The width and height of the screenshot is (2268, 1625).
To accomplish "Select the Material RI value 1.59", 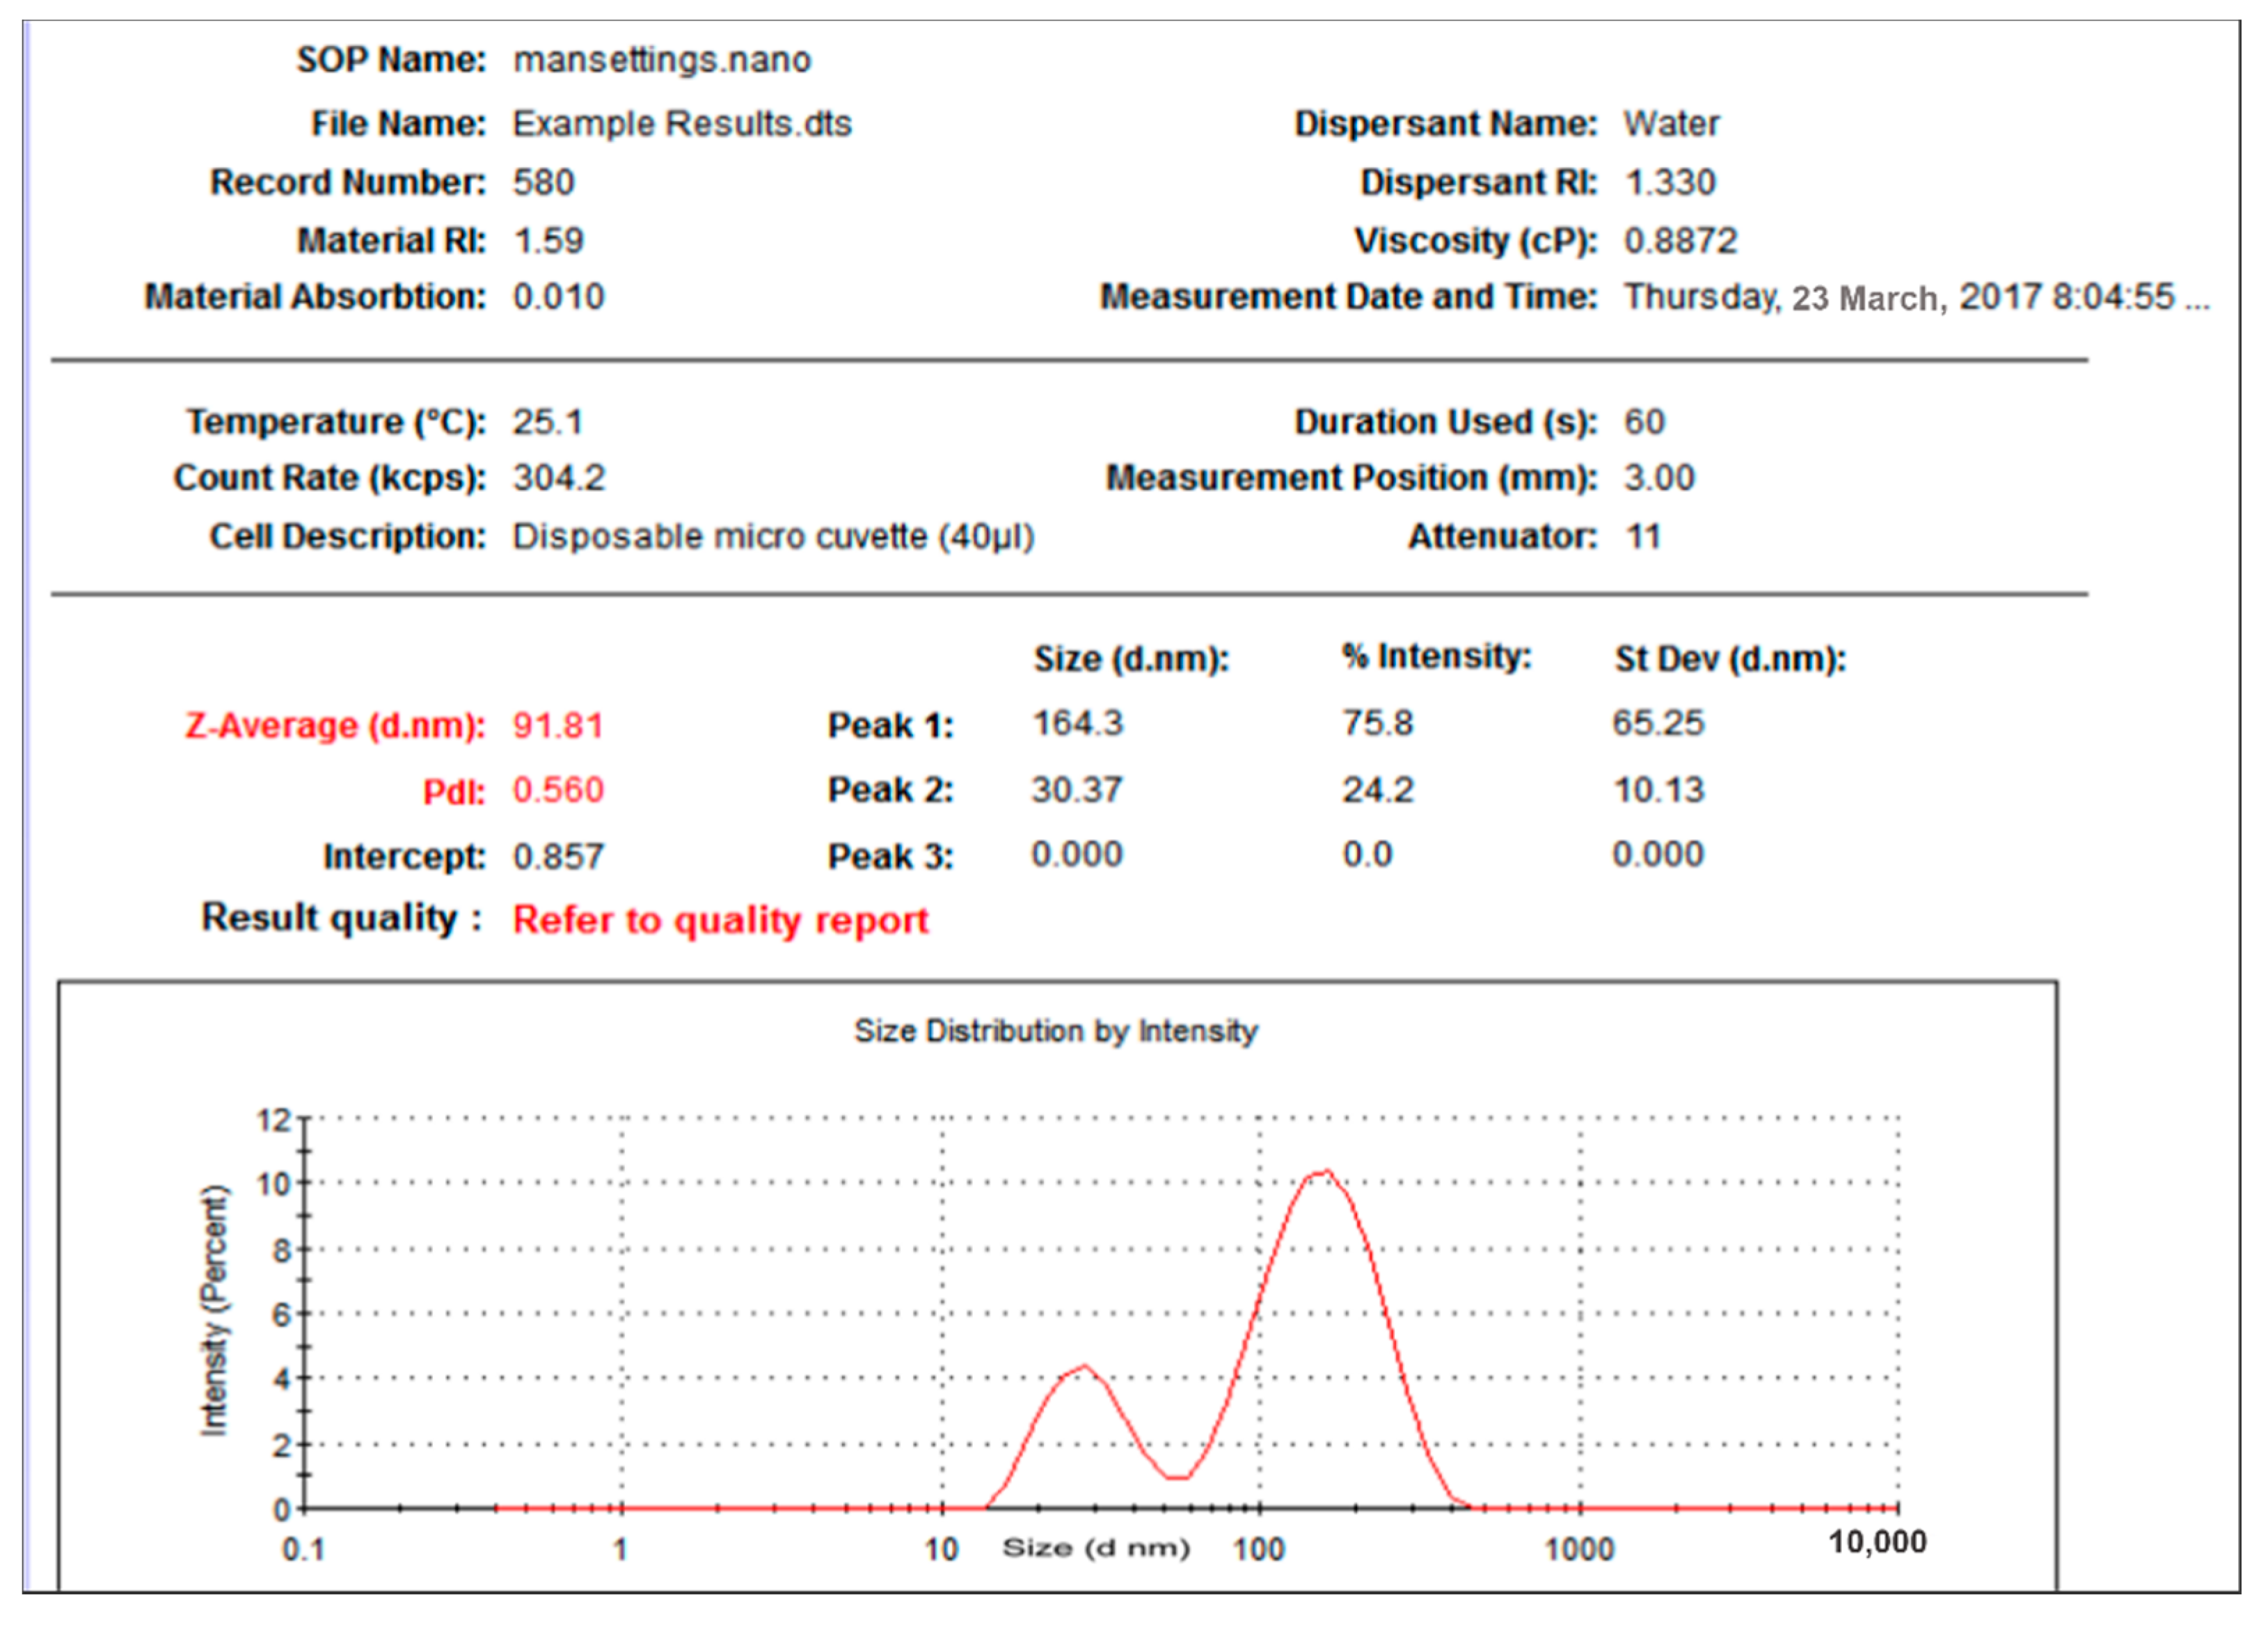I will point(548,239).
